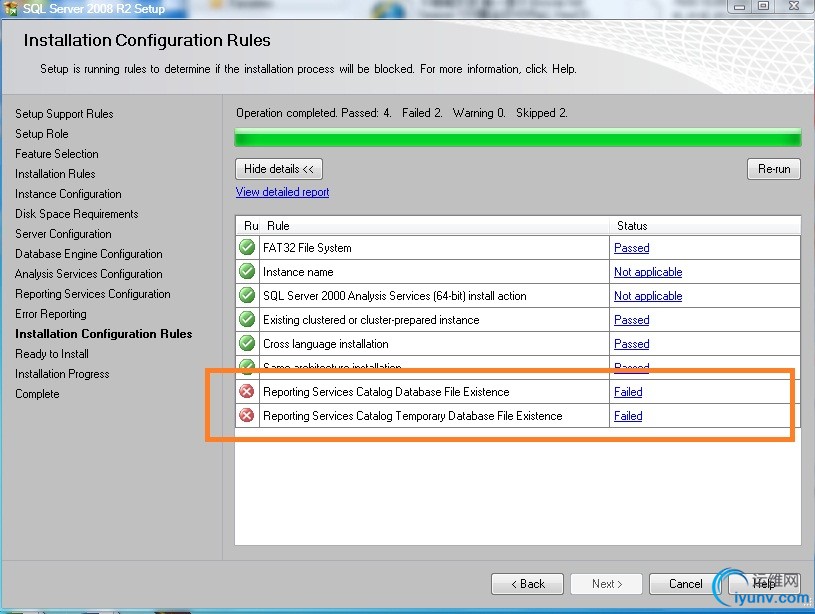Select the Setup Support Rules step
The image size is (815, 614).
64,114
